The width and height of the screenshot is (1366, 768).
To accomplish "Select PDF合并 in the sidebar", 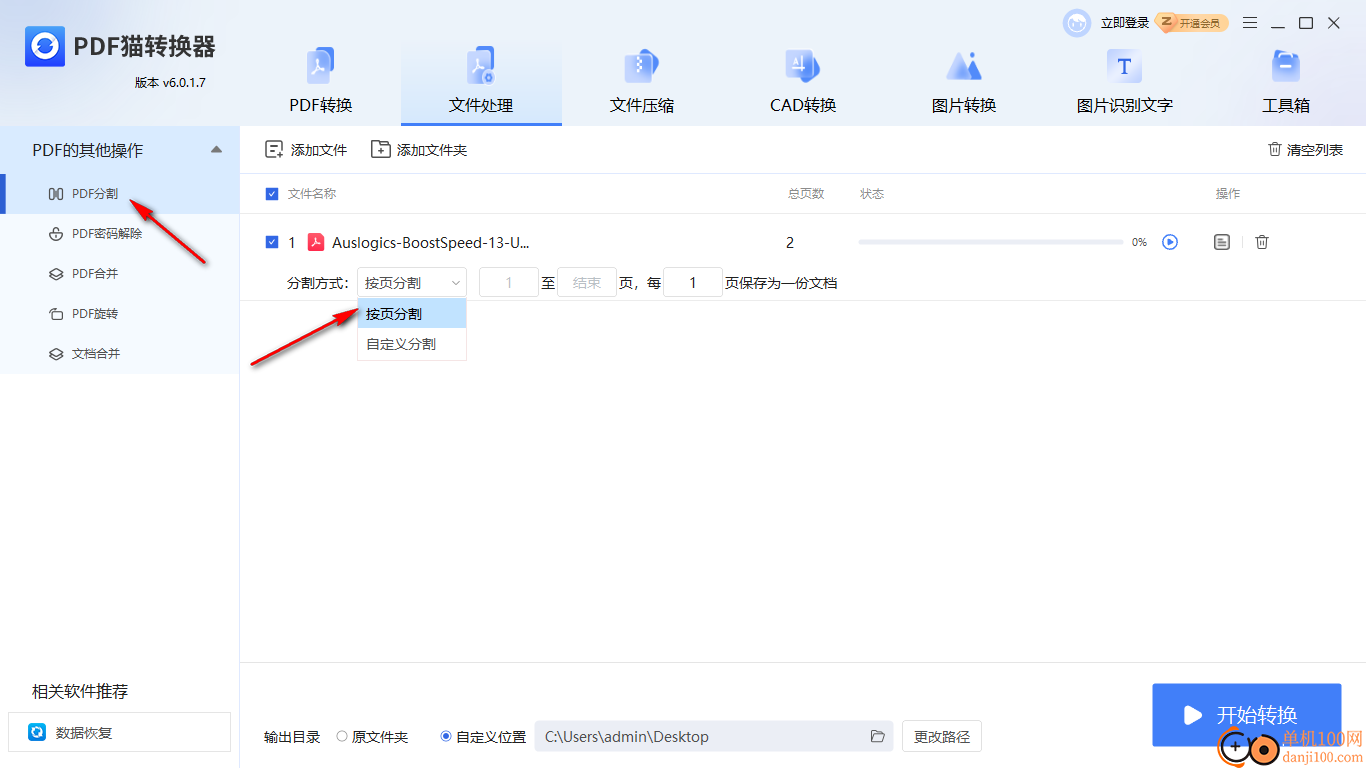I will 120,274.
